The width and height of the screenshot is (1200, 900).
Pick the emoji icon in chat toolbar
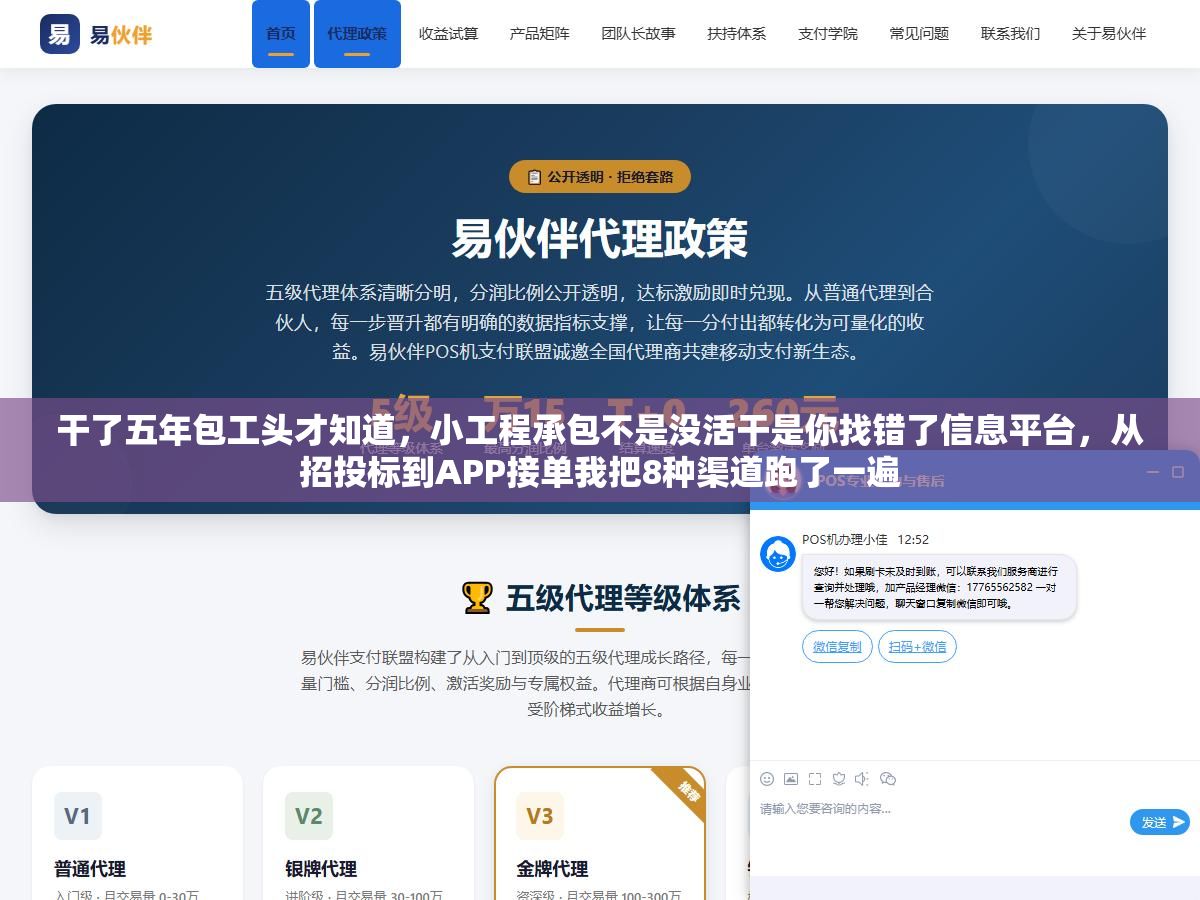coord(767,779)
